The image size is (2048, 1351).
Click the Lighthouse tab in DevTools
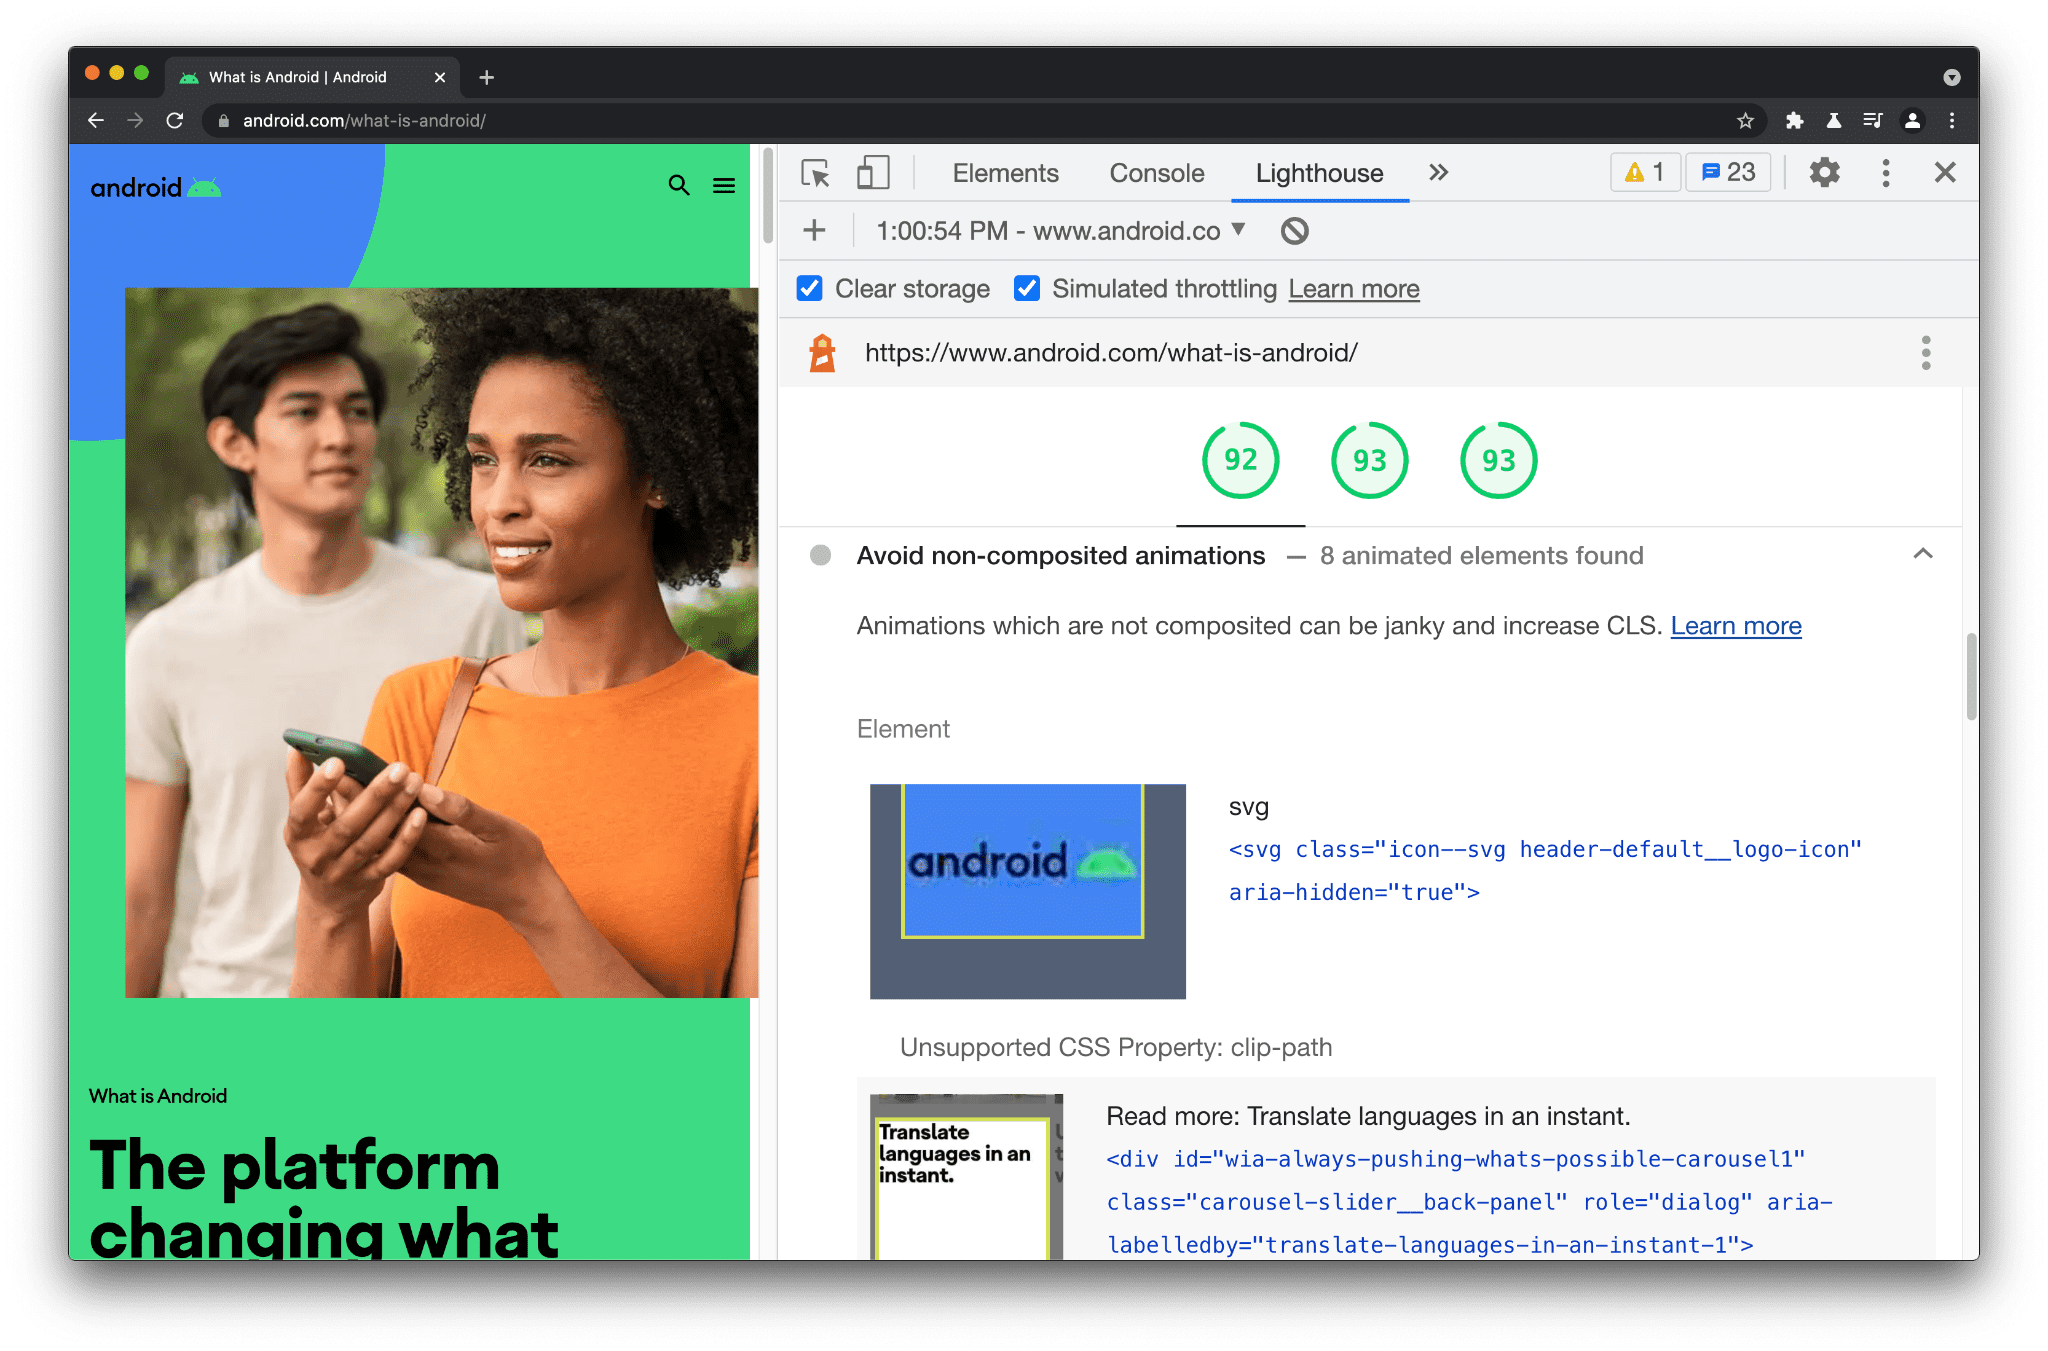pyautogui.click(x=1319, y=173)
